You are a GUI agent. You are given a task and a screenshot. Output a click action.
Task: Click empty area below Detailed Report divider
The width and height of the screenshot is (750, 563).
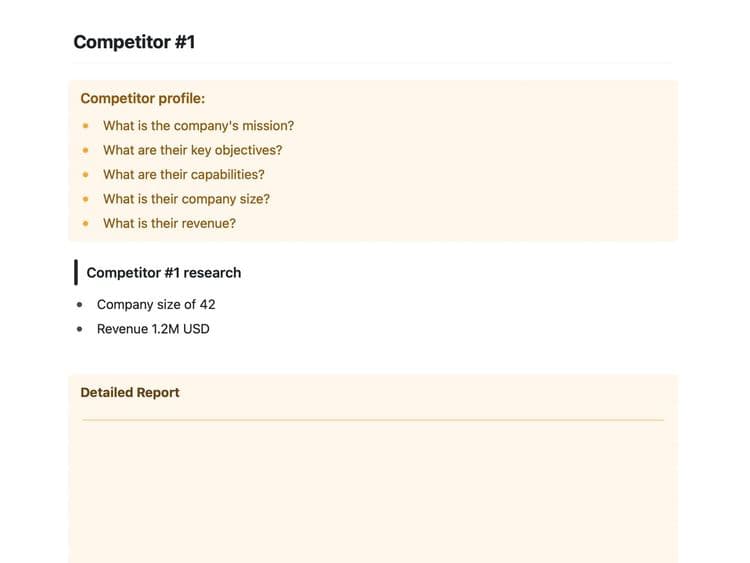click(373, 492)
